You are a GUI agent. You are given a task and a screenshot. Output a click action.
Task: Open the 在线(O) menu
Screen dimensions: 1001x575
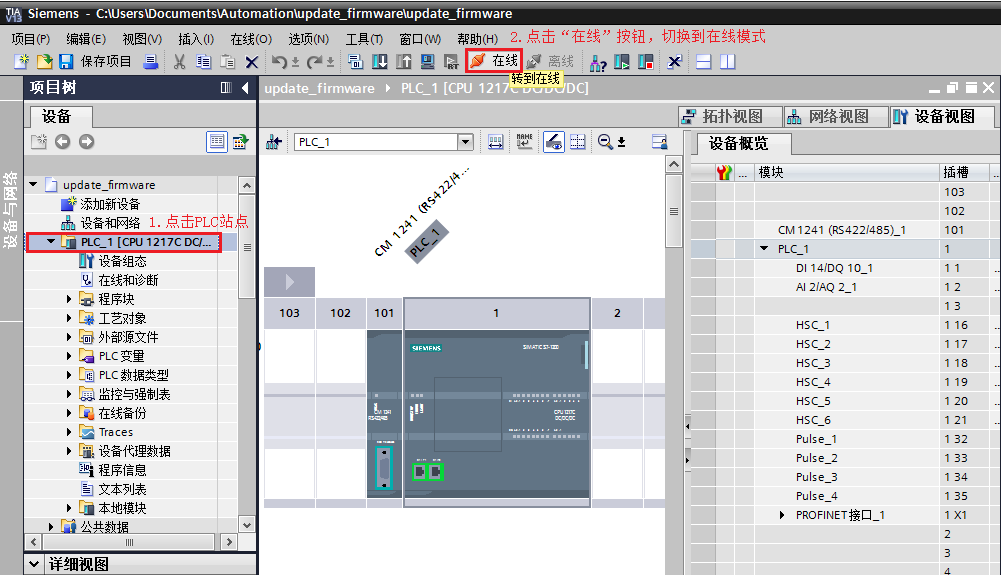(251, 39)
